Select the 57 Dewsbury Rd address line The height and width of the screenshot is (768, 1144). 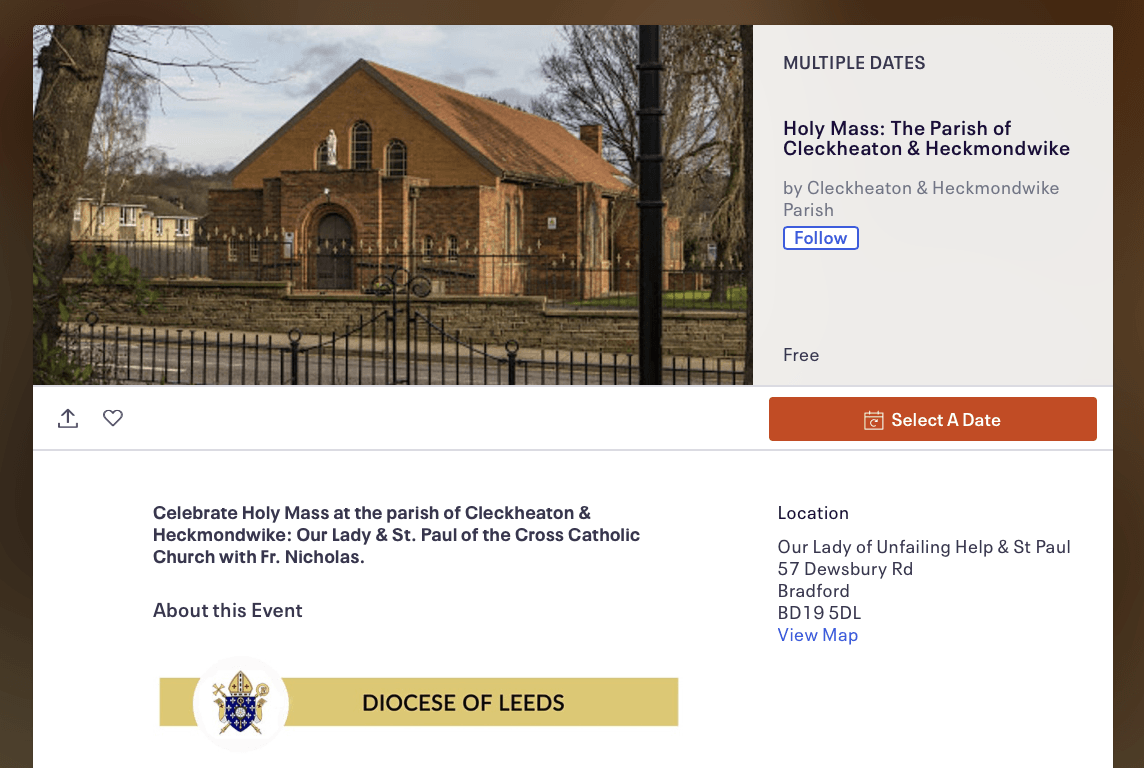(845, 569)
